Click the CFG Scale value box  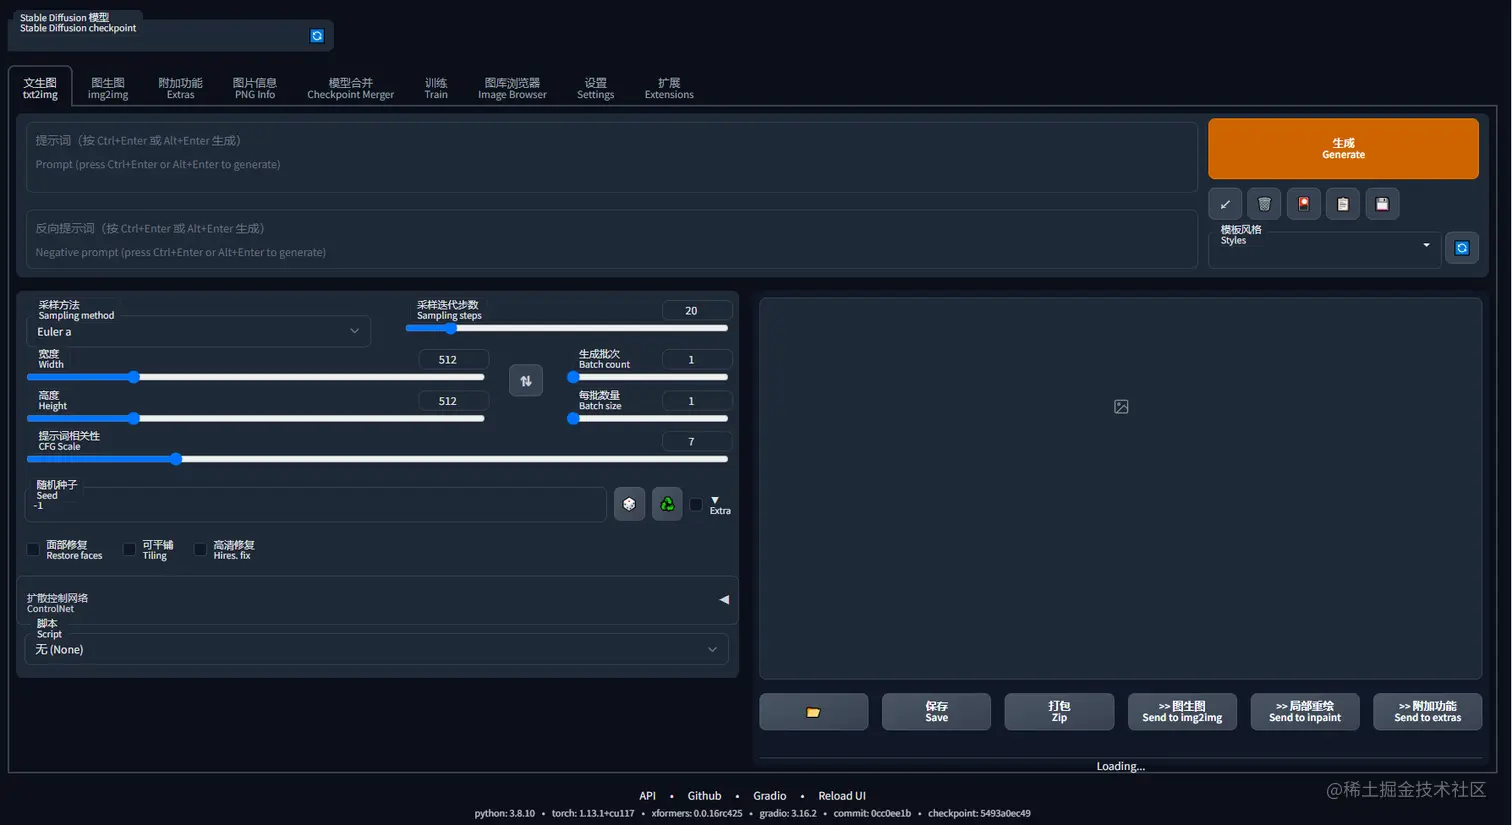pos(697,442)
